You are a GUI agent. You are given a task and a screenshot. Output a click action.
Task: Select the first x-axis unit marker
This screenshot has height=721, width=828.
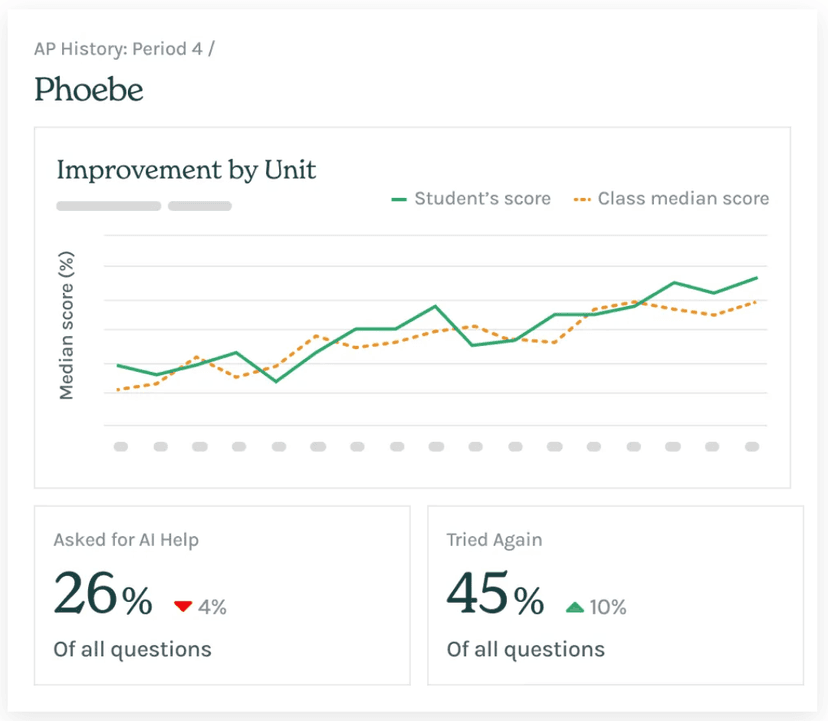click(120, 447)
